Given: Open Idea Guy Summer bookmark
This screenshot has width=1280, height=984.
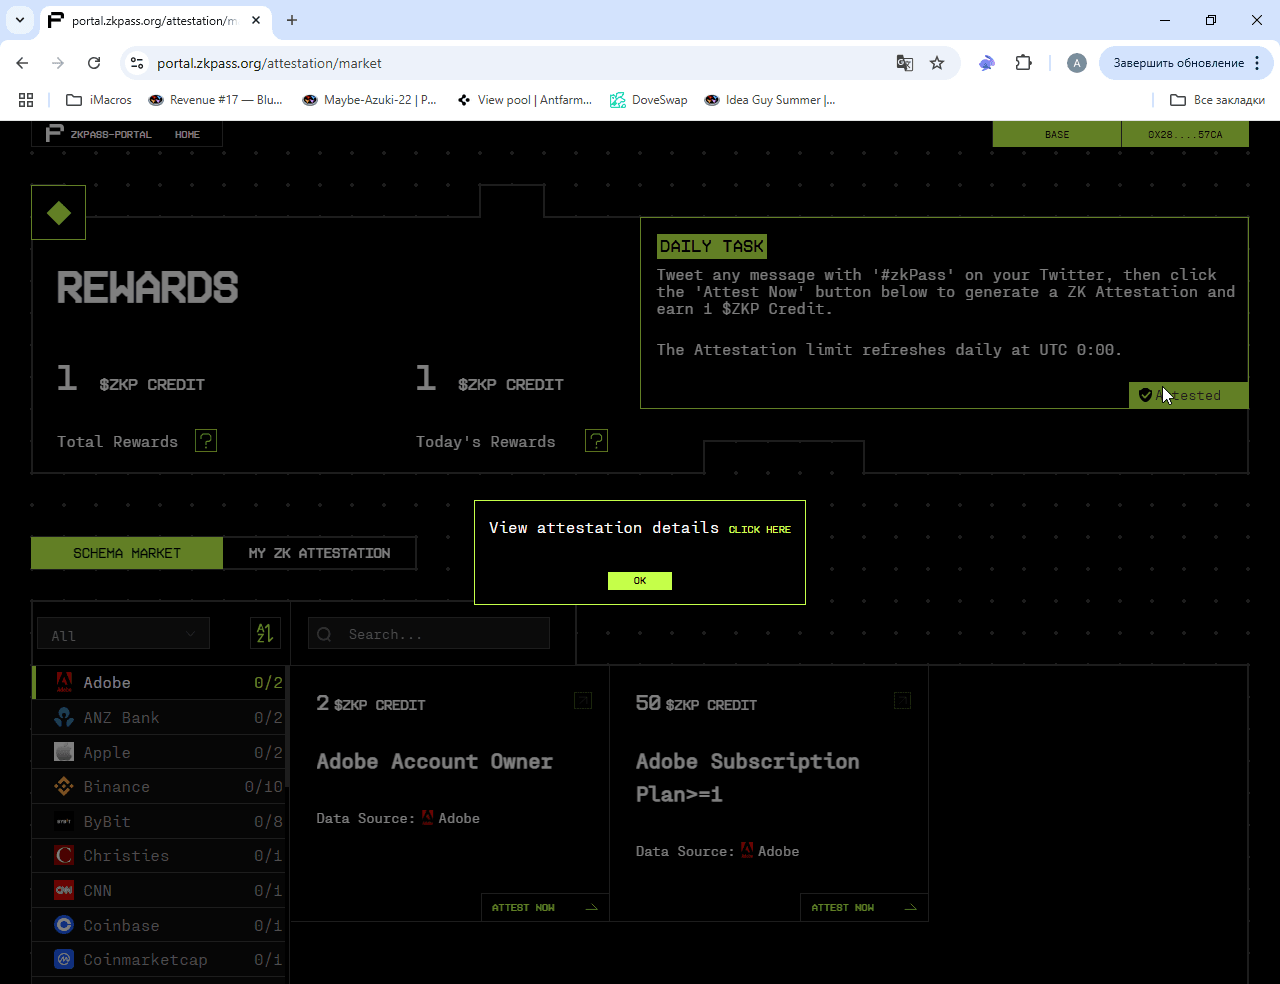Looking at the screenshot, I should click(770, 100).
